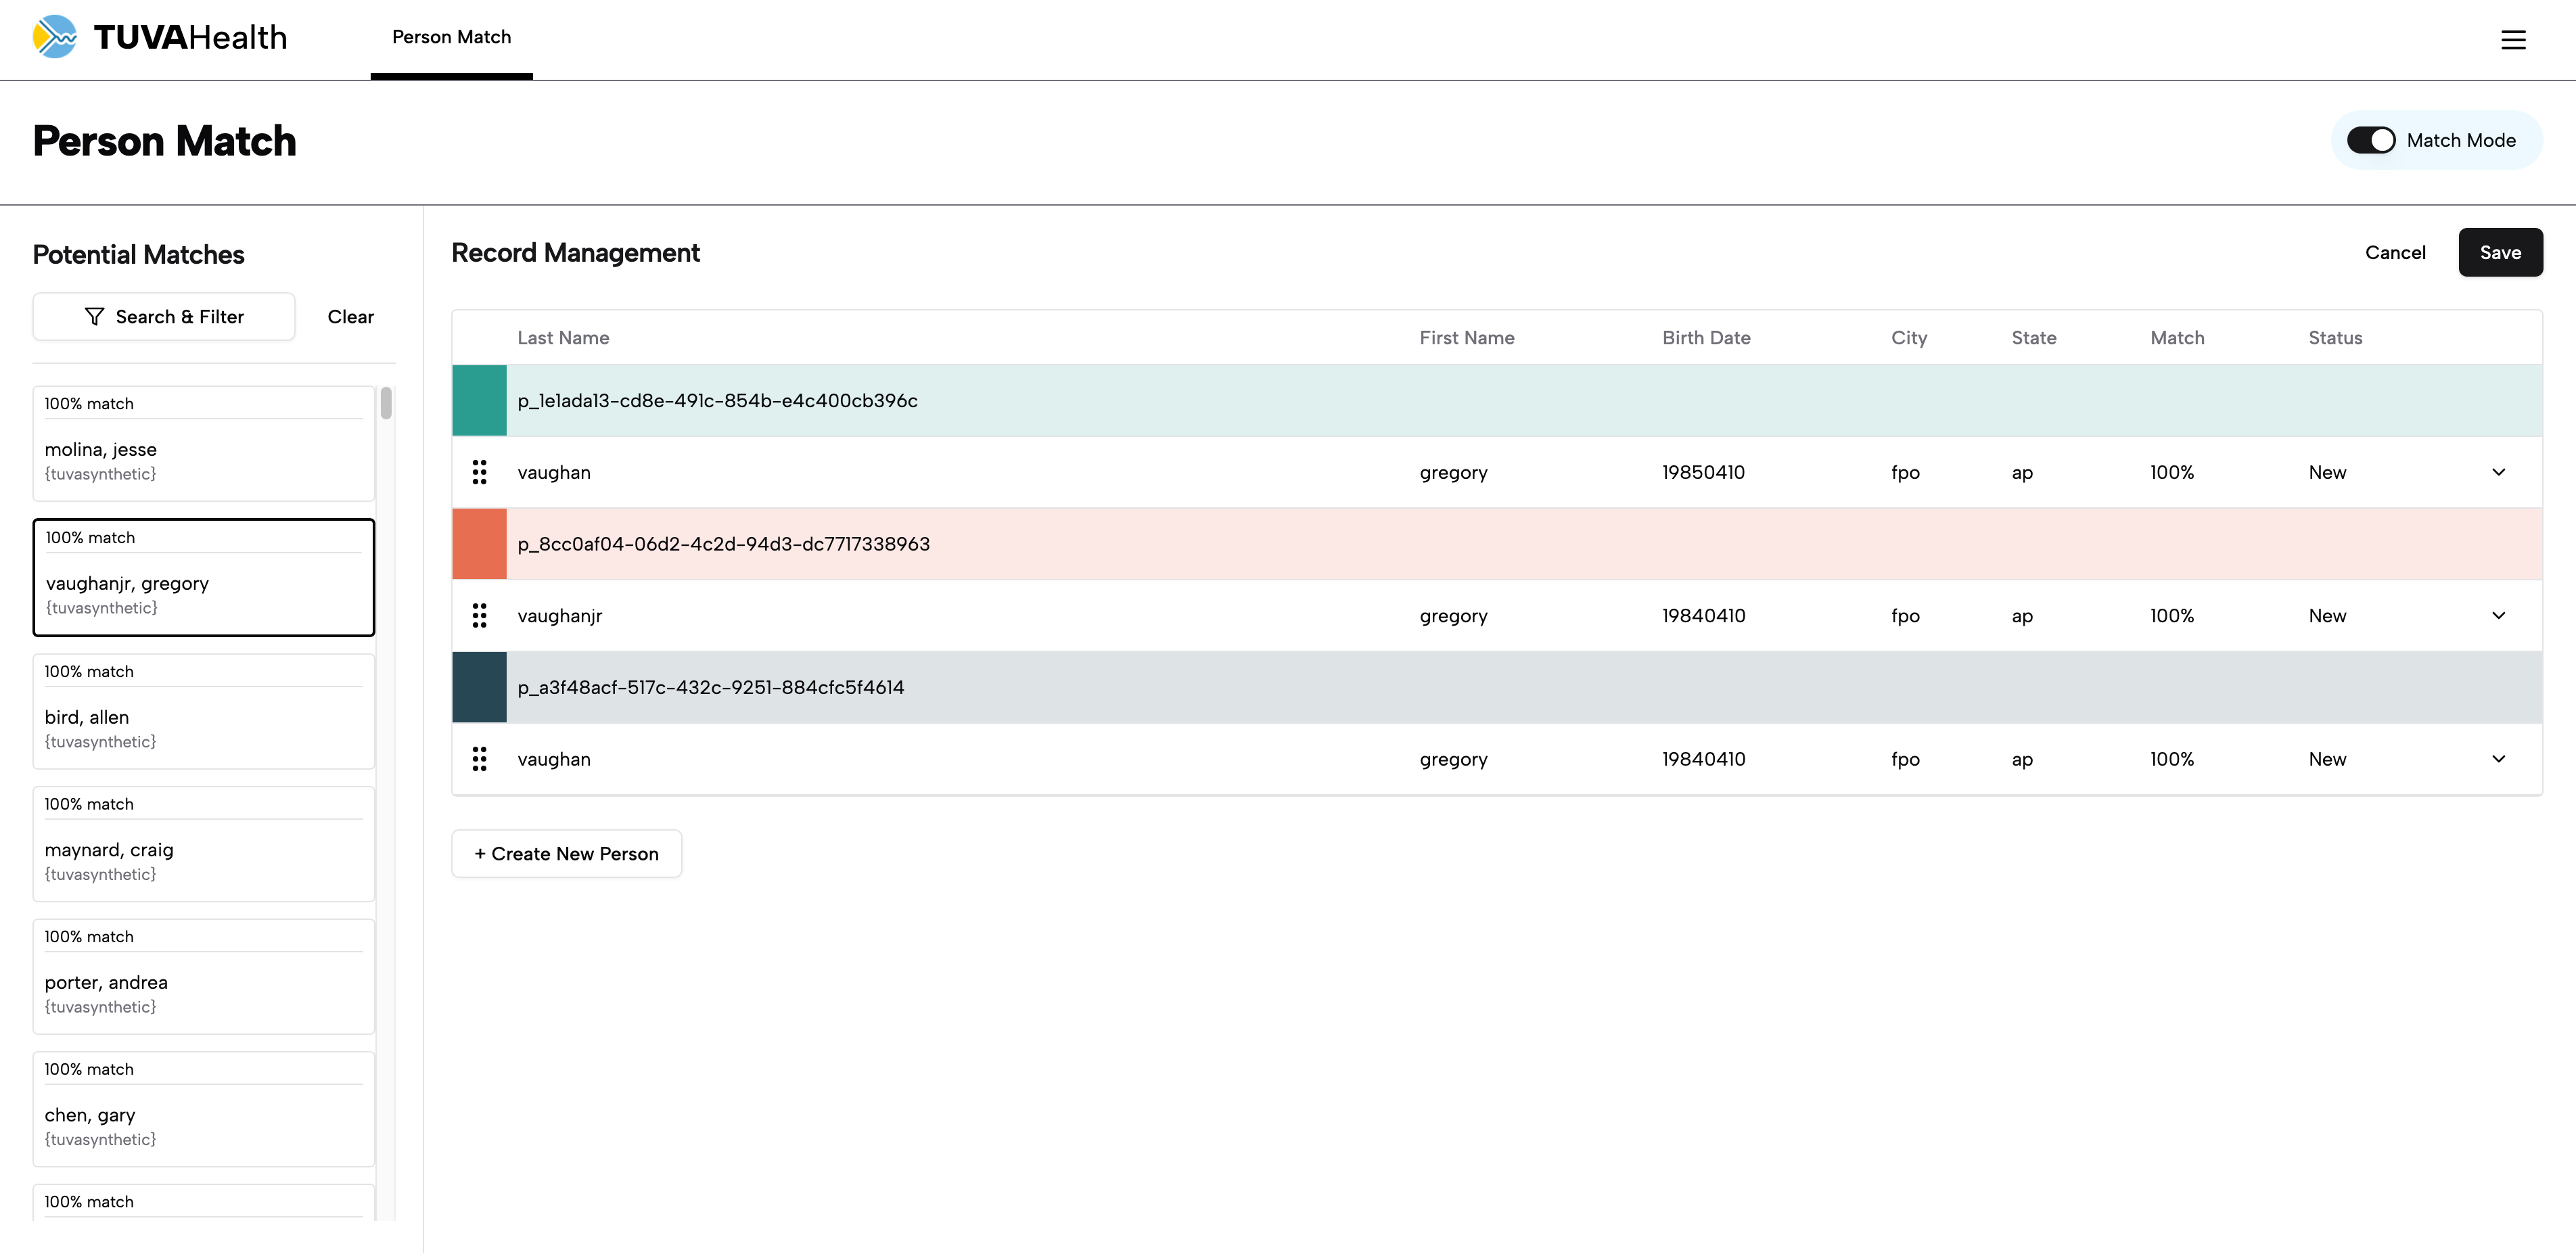Open the hamburger menu icon

click(x=2513, y=40)
